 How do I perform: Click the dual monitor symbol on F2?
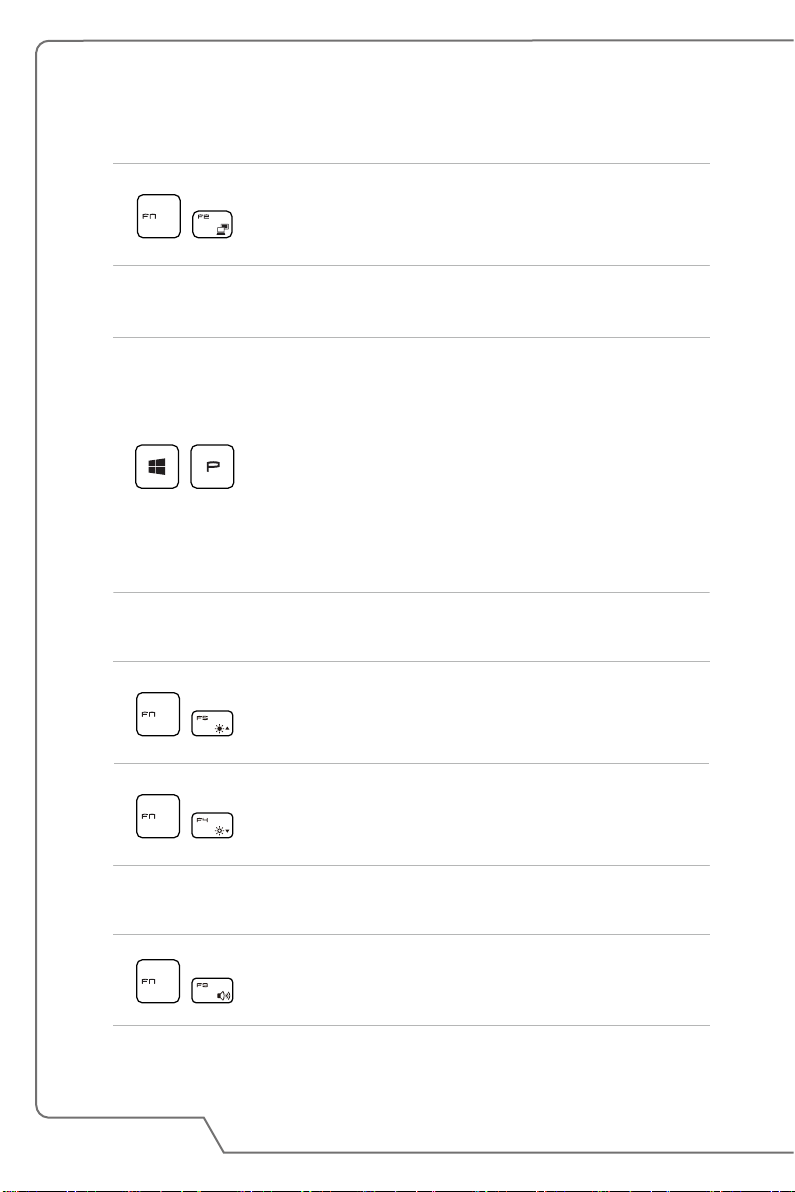click(x=223, y=229)
